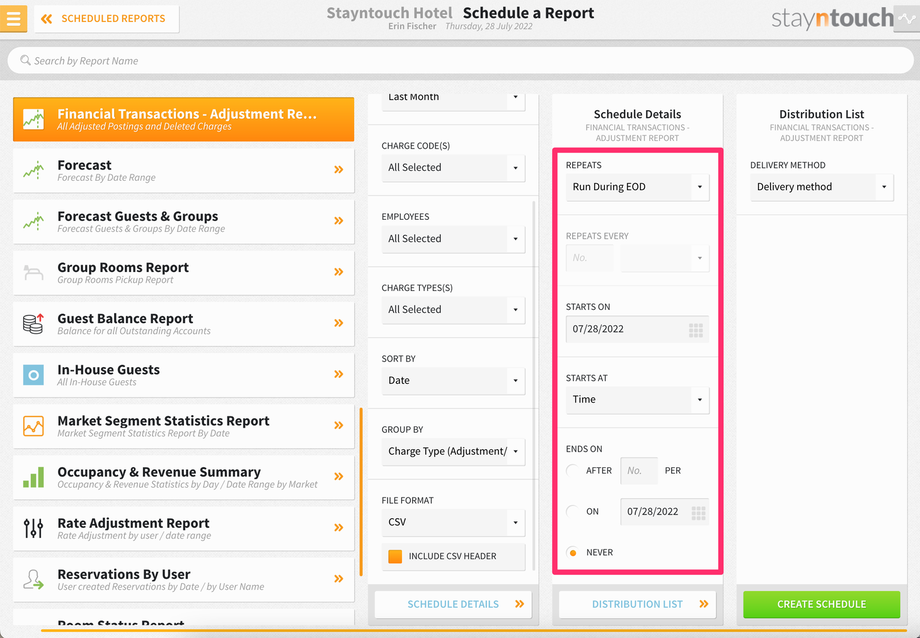Open Rate Adjustment Report
The height and width of the screenshot is (638, 920).
point(184,528)
